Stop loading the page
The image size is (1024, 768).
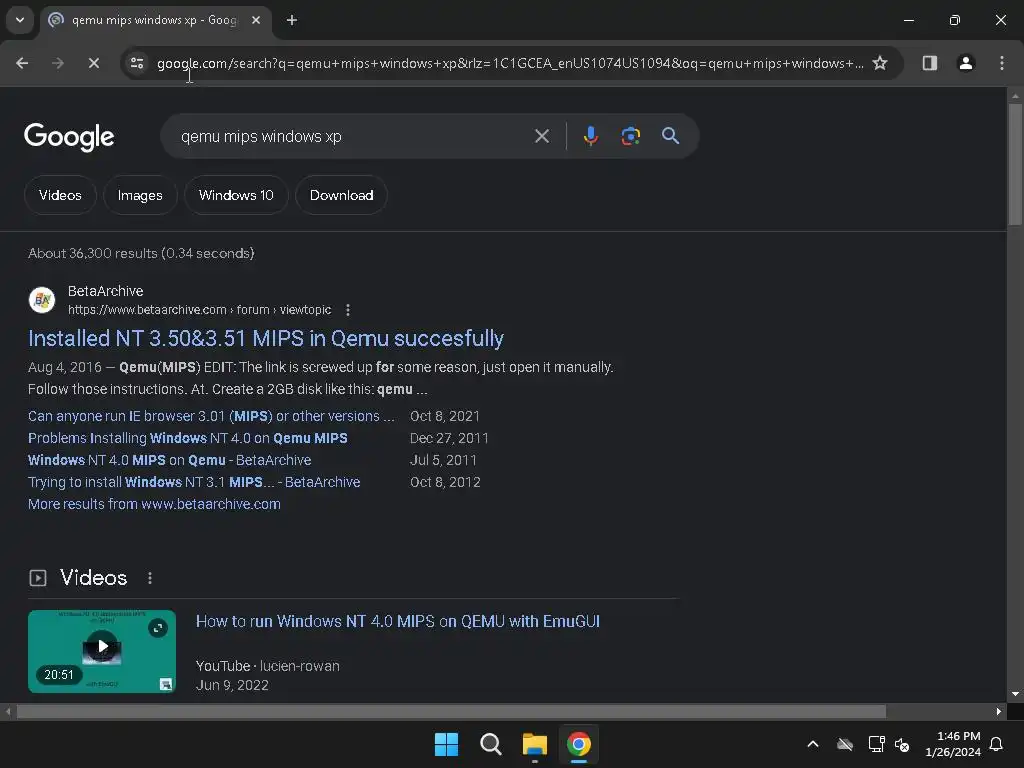coord(93,63)
